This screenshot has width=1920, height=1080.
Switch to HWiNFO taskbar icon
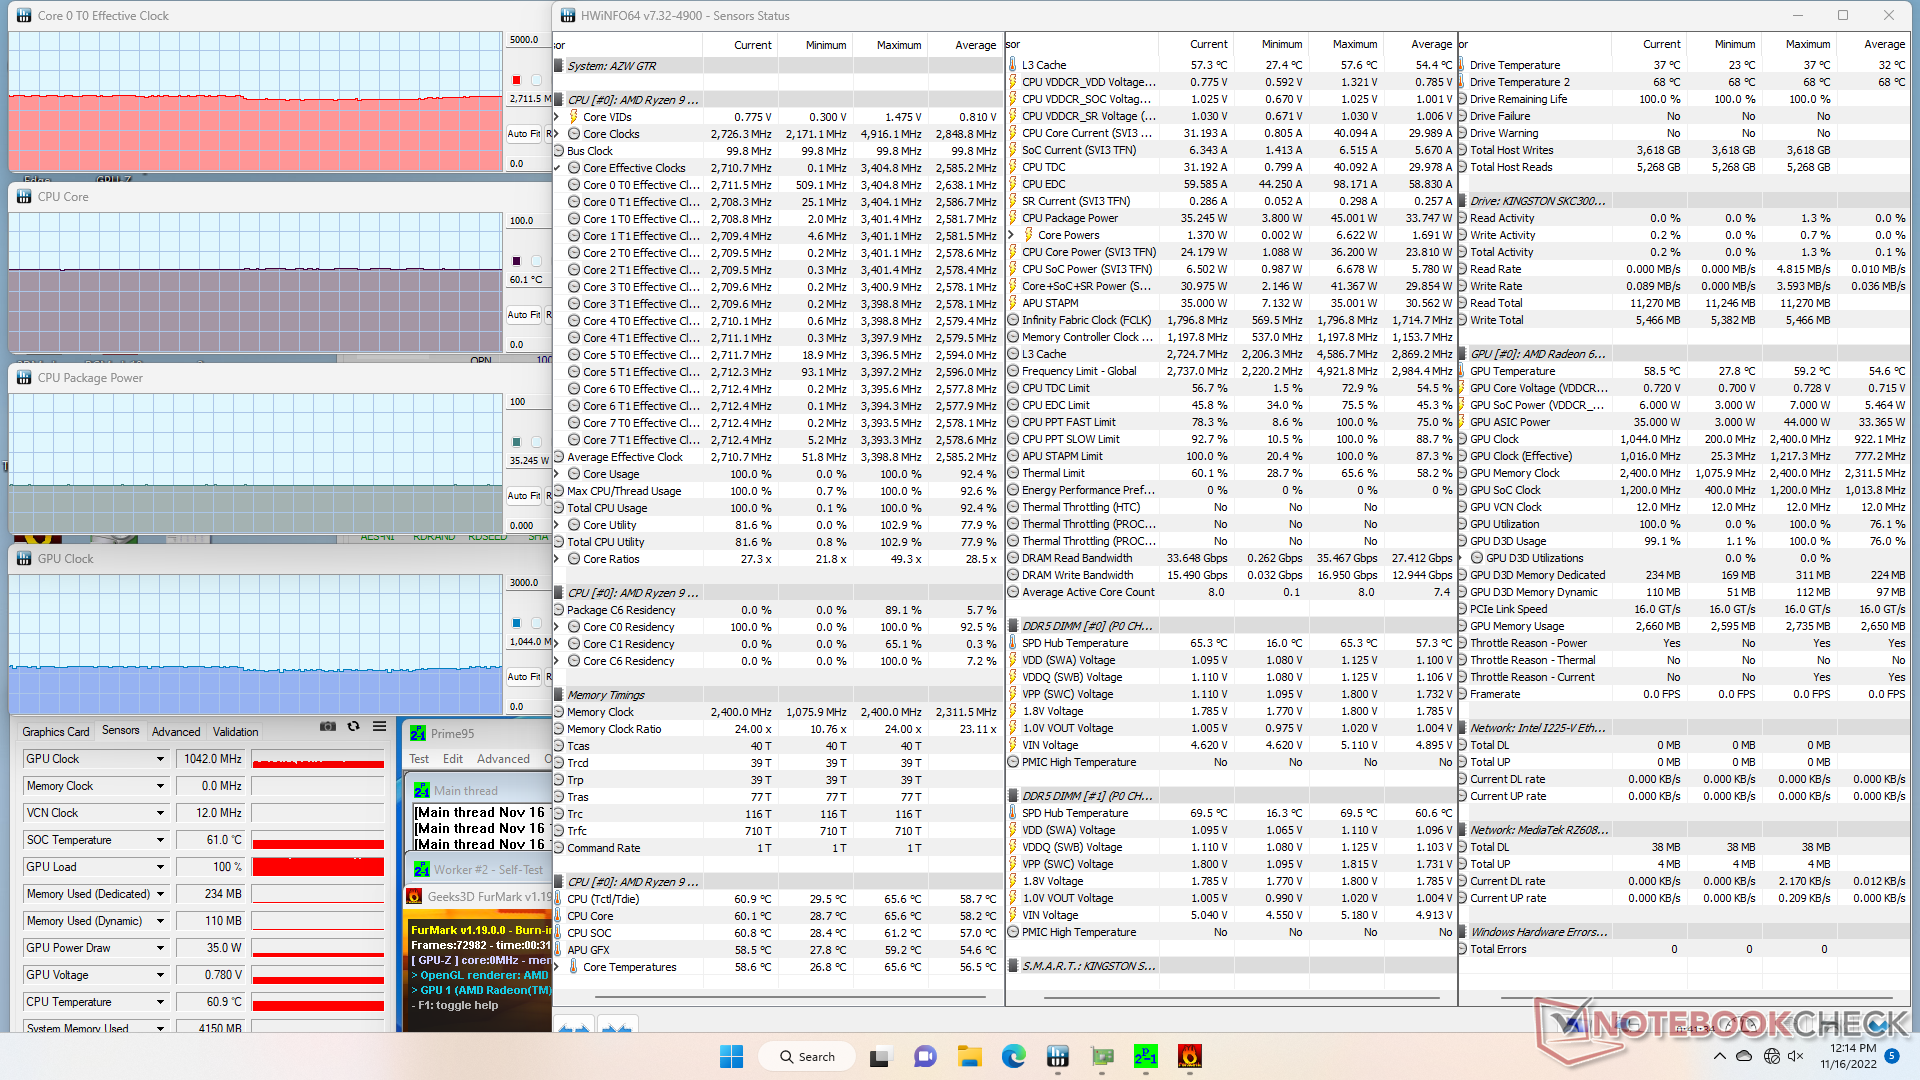coord(1058,1056)
